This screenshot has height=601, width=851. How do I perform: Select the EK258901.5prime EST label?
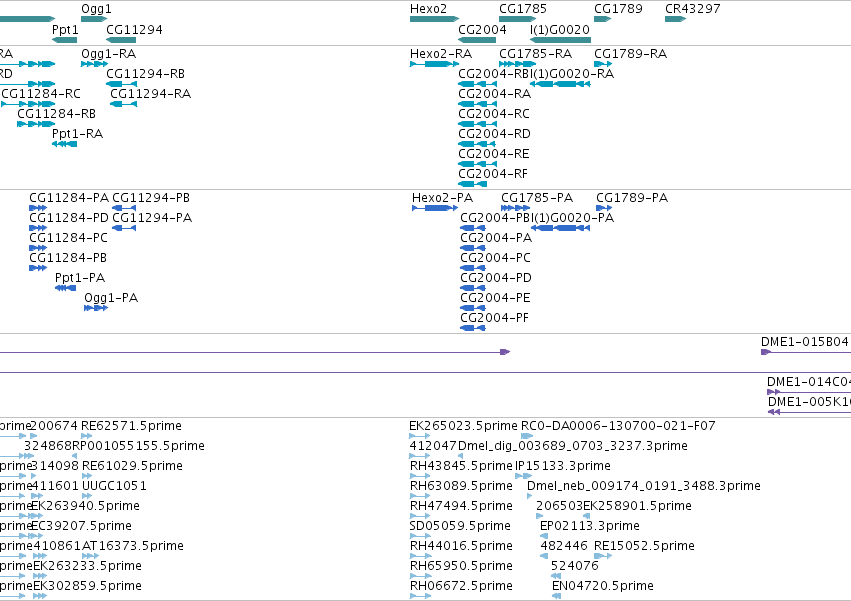tap(638, 506)
